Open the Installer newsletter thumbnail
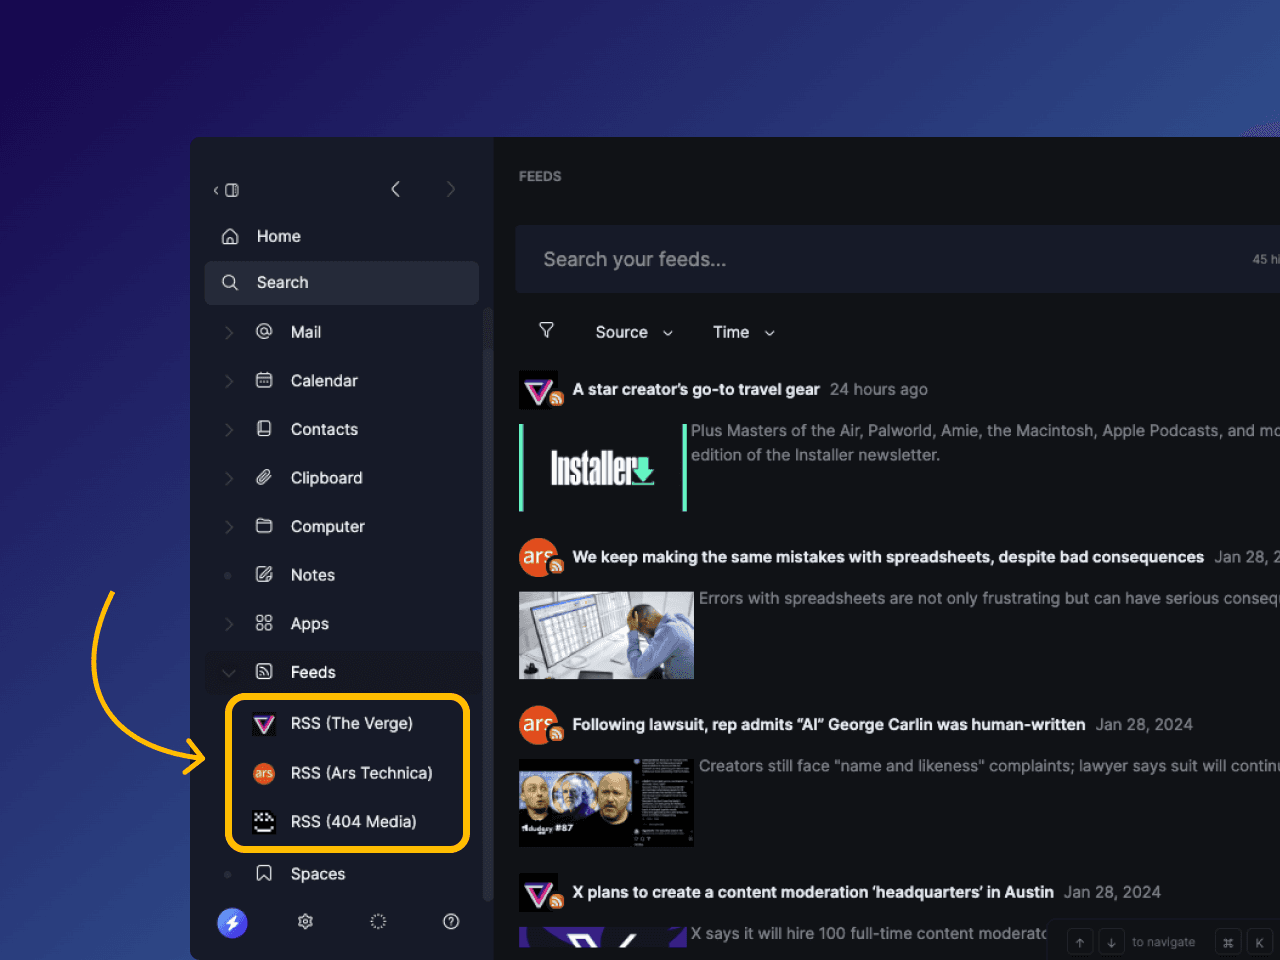The image size is (1280, 960). point(603,467)
